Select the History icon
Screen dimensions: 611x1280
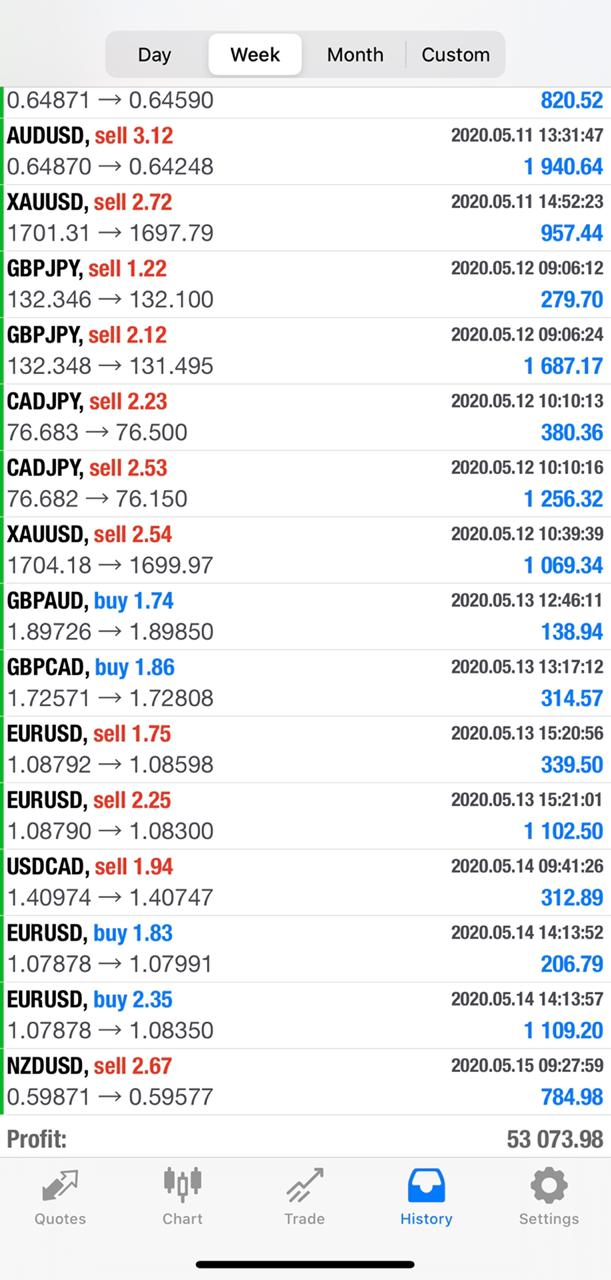[426, 1196]
